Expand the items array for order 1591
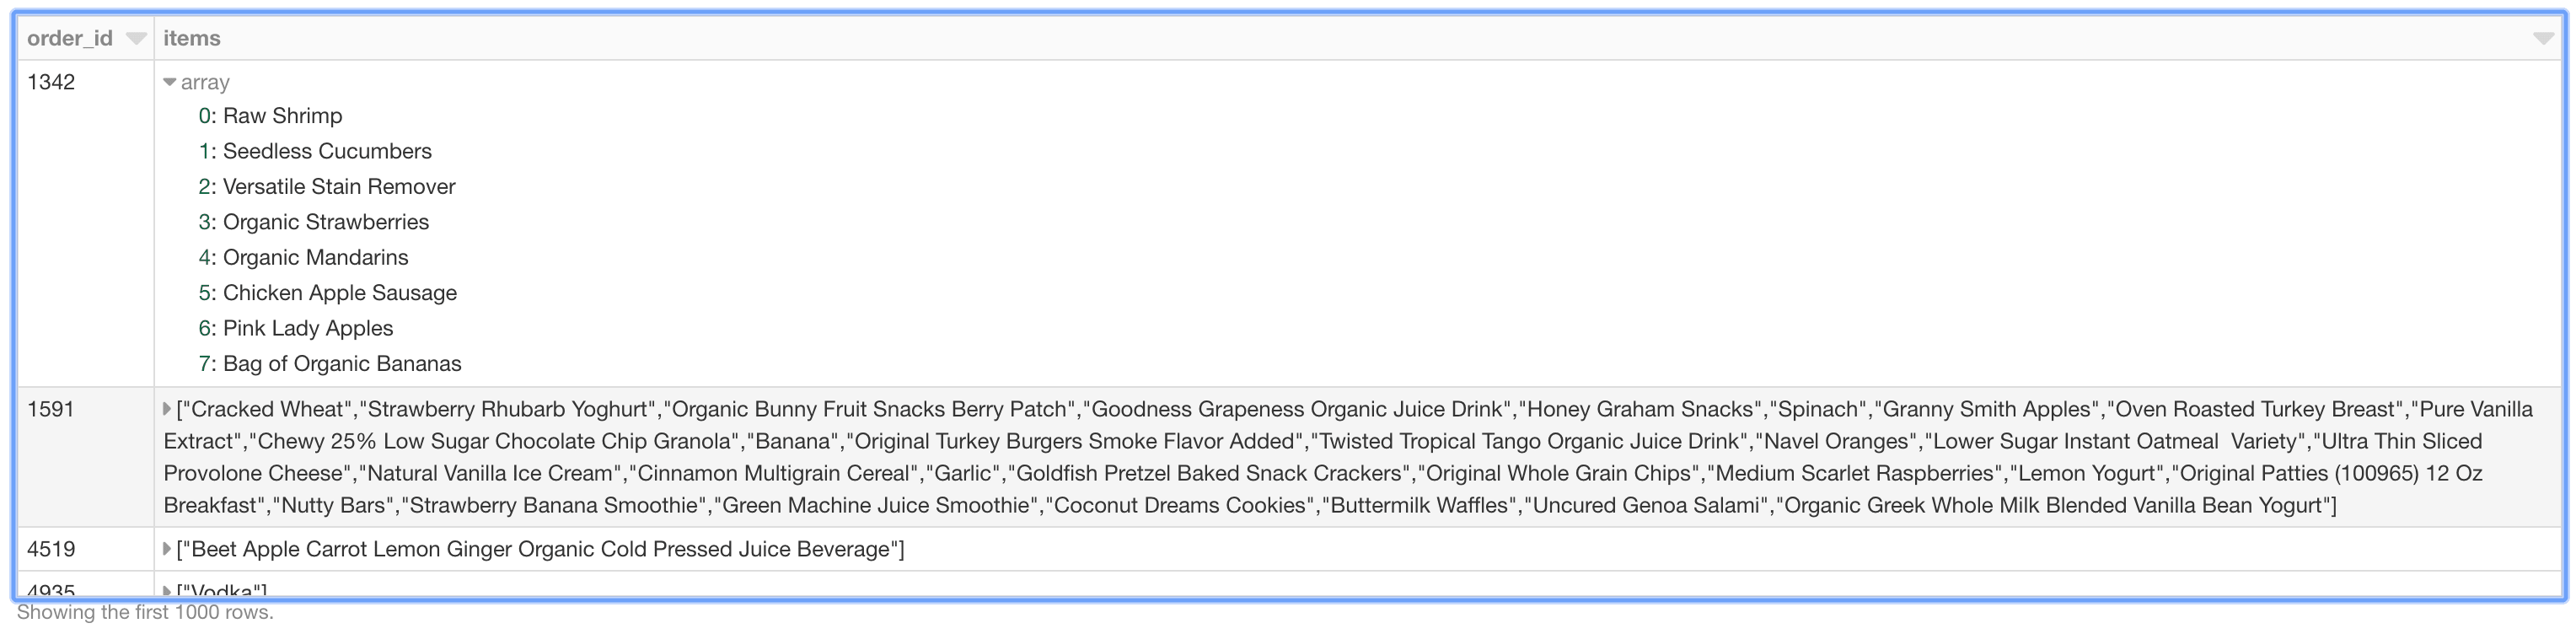This screenshot has width=2576, height=634. [167, 409]
